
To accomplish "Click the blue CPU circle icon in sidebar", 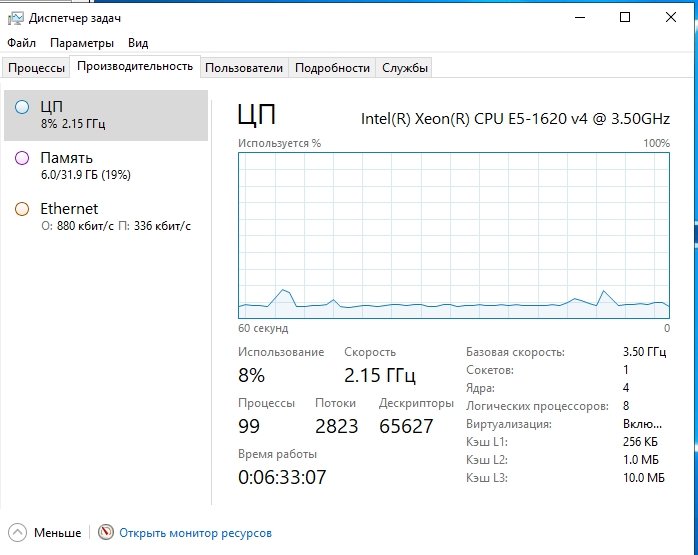I will coord(22,106).
